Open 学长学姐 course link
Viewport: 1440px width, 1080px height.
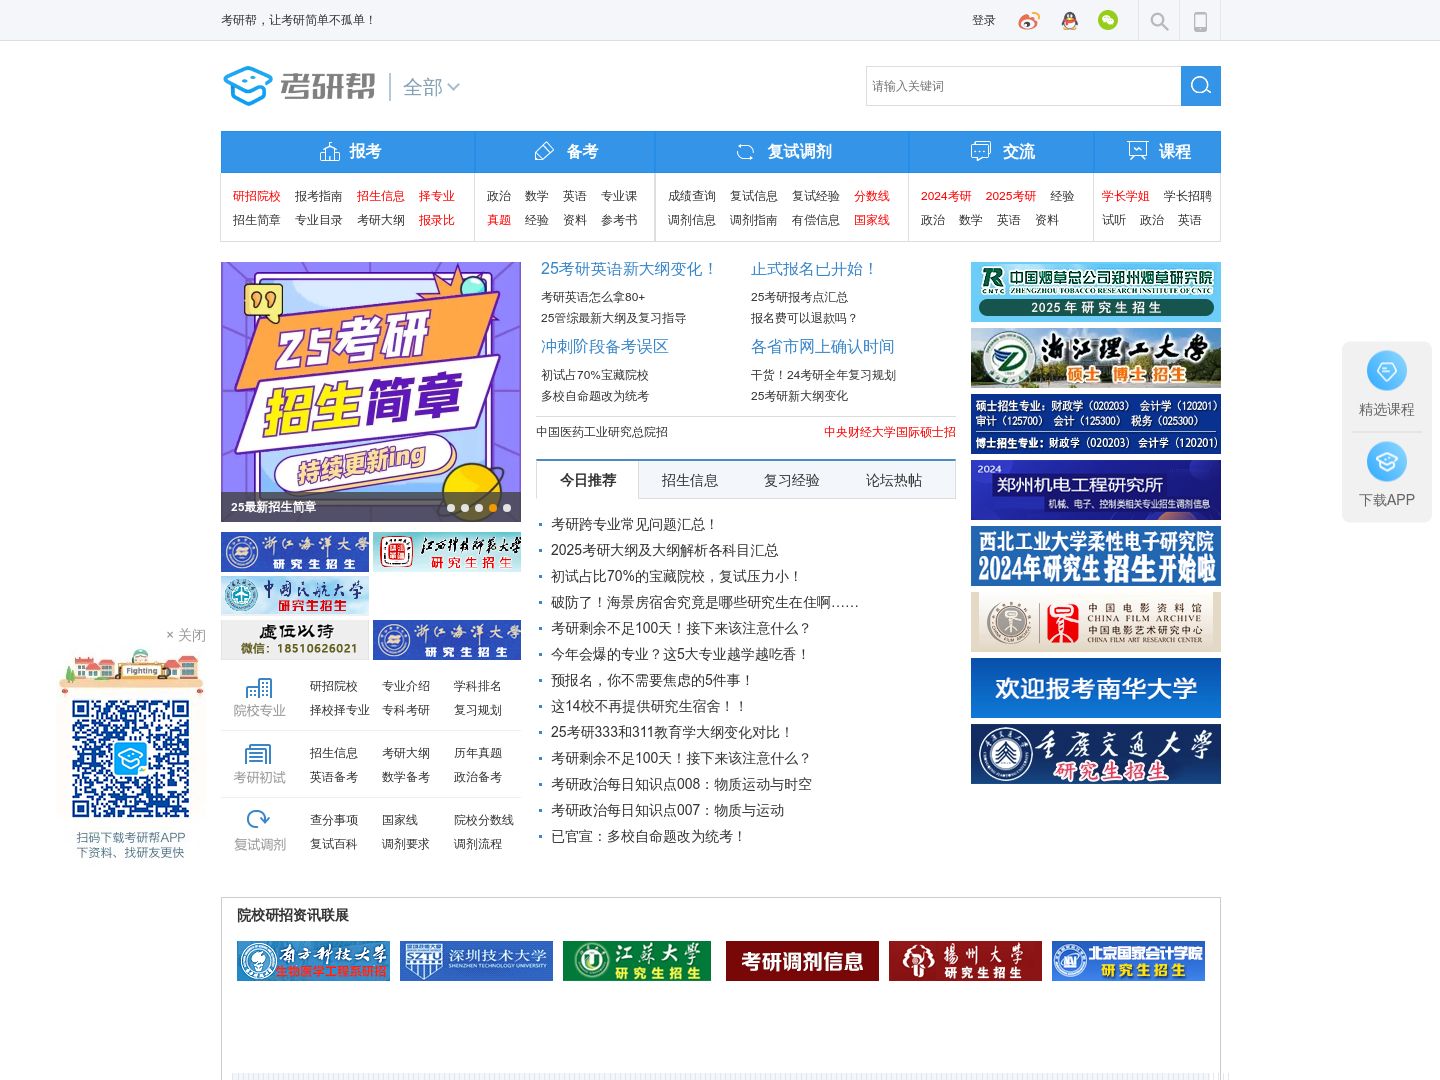pos(1125,196)
